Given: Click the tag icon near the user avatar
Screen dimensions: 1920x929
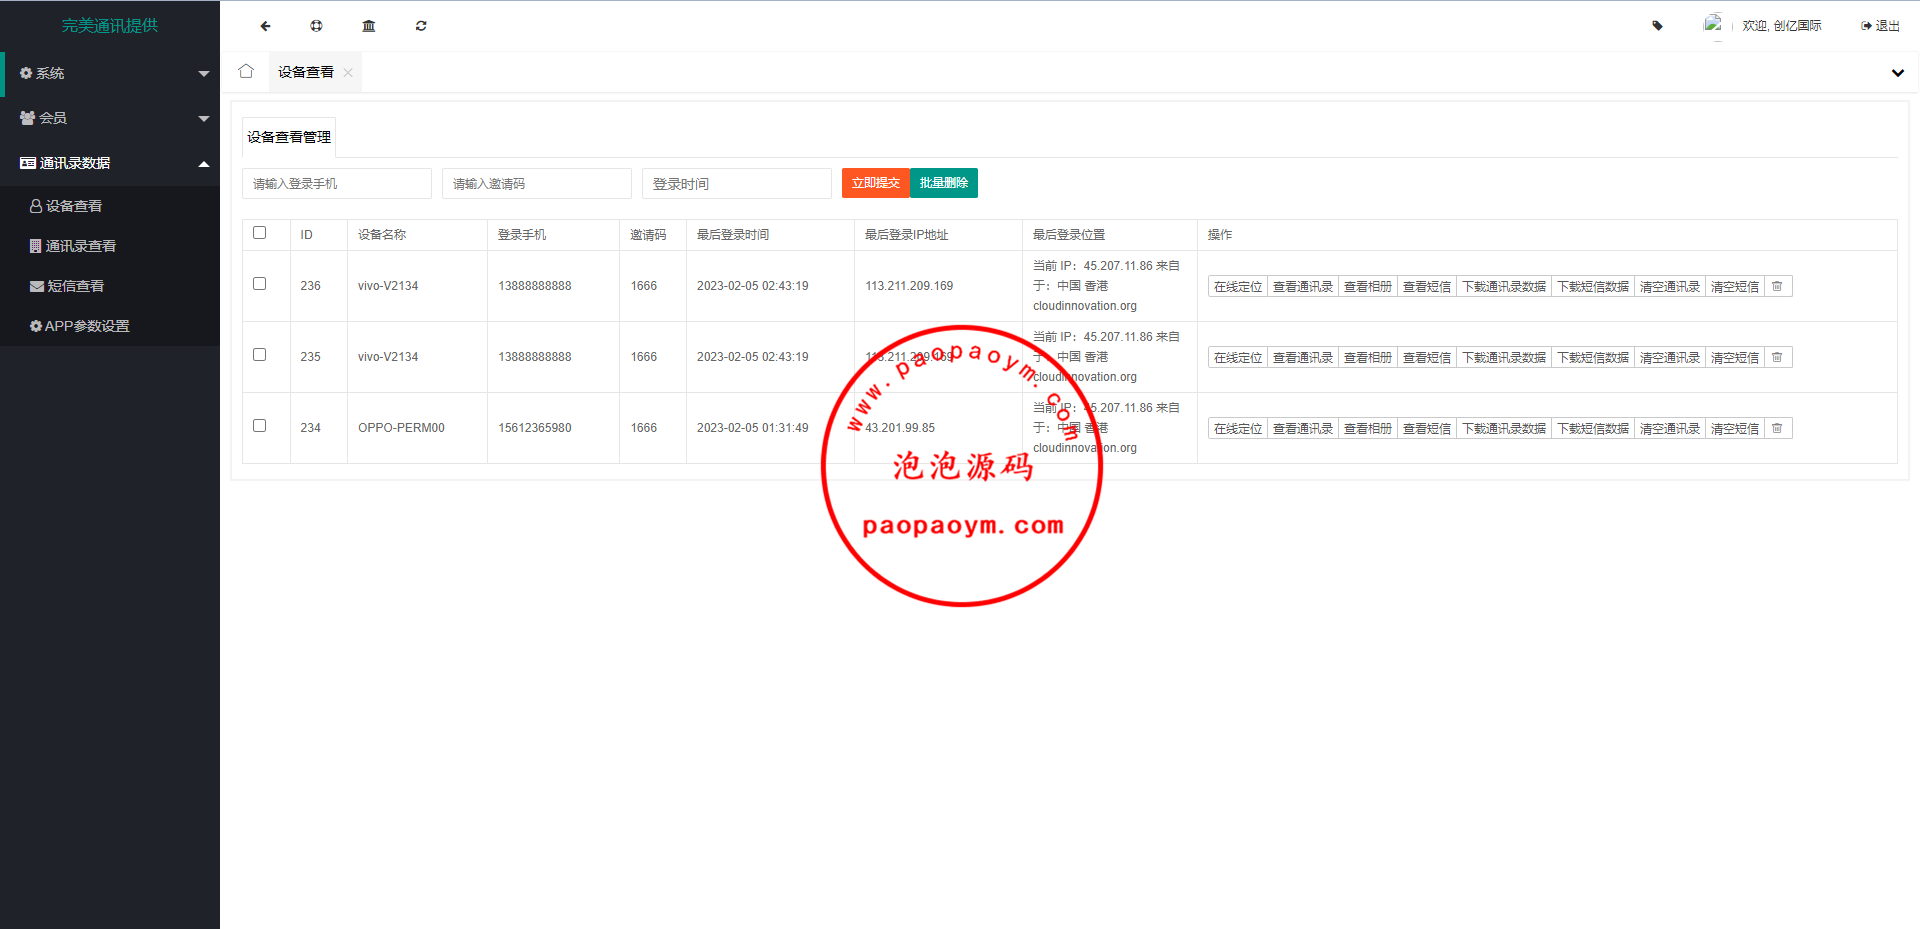Looking at the screenshot, I should [x=1657, y=26].
